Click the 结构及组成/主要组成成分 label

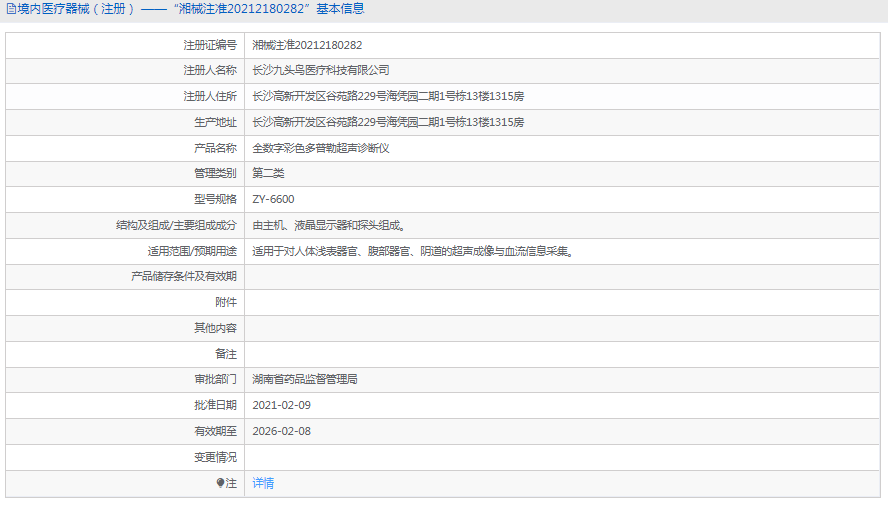(176, 226)
